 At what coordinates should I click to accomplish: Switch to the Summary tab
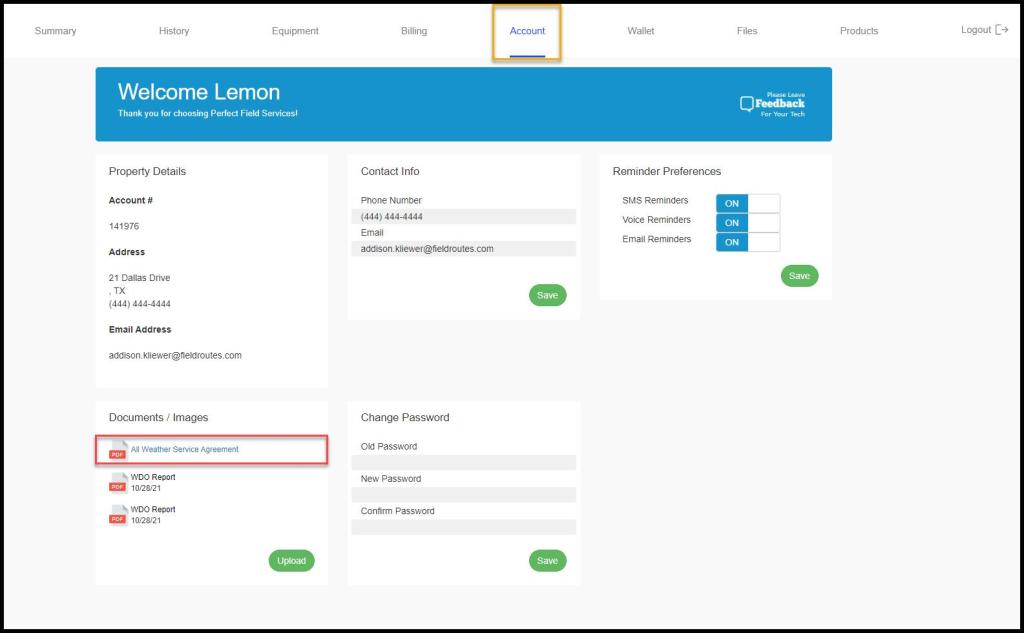(55, 31)
